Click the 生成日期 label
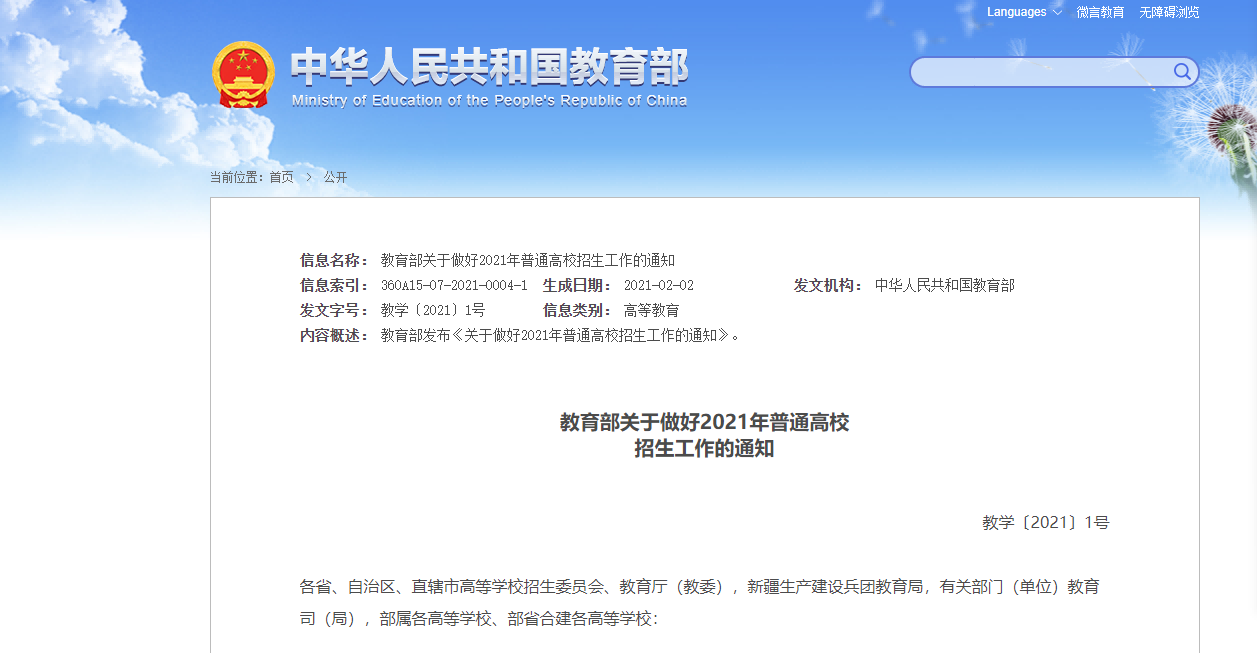1257x653 pixels. point(578,285)
